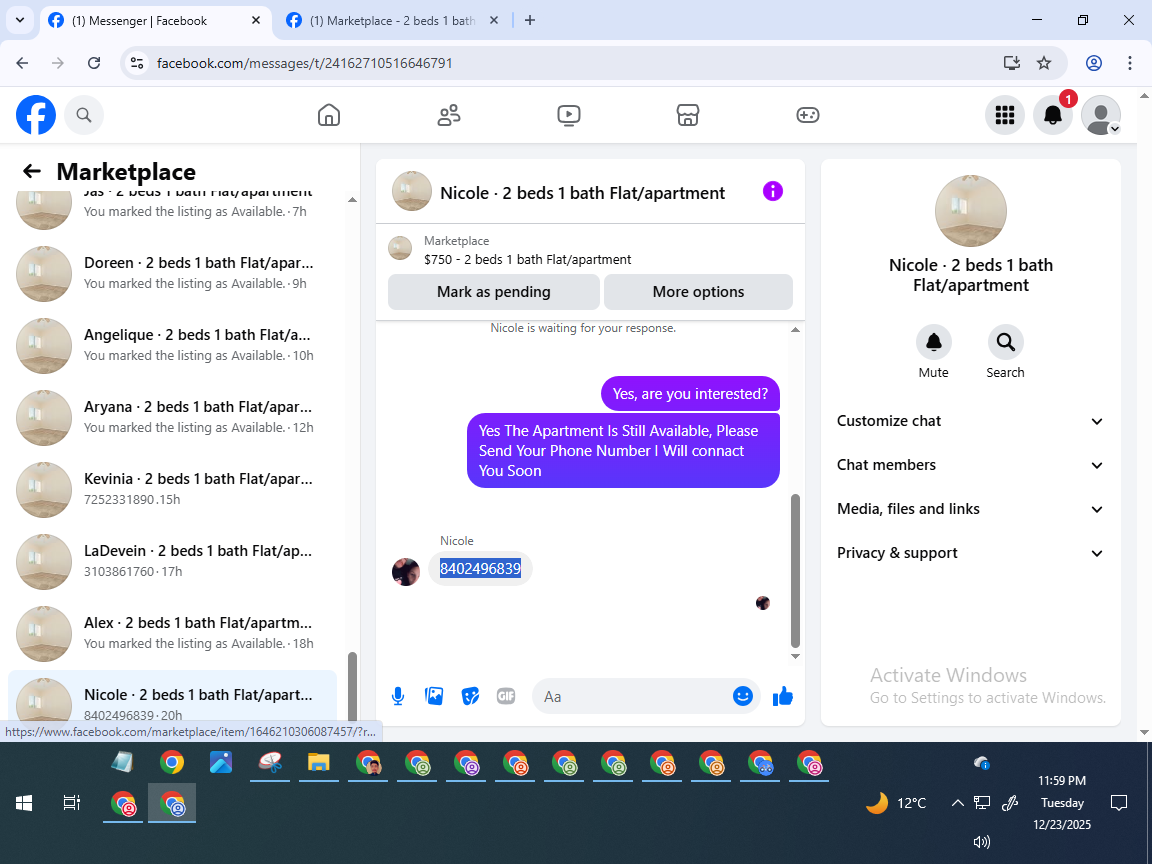Open Task View on the taskbar
1152x864 pixels.
coord(71,803)
